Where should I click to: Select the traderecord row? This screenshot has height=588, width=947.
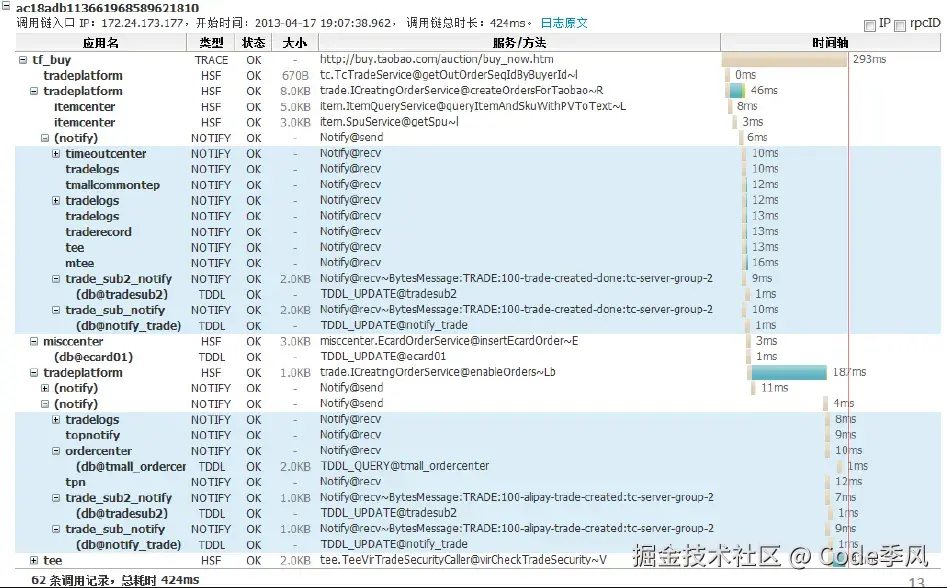point(478,232)
